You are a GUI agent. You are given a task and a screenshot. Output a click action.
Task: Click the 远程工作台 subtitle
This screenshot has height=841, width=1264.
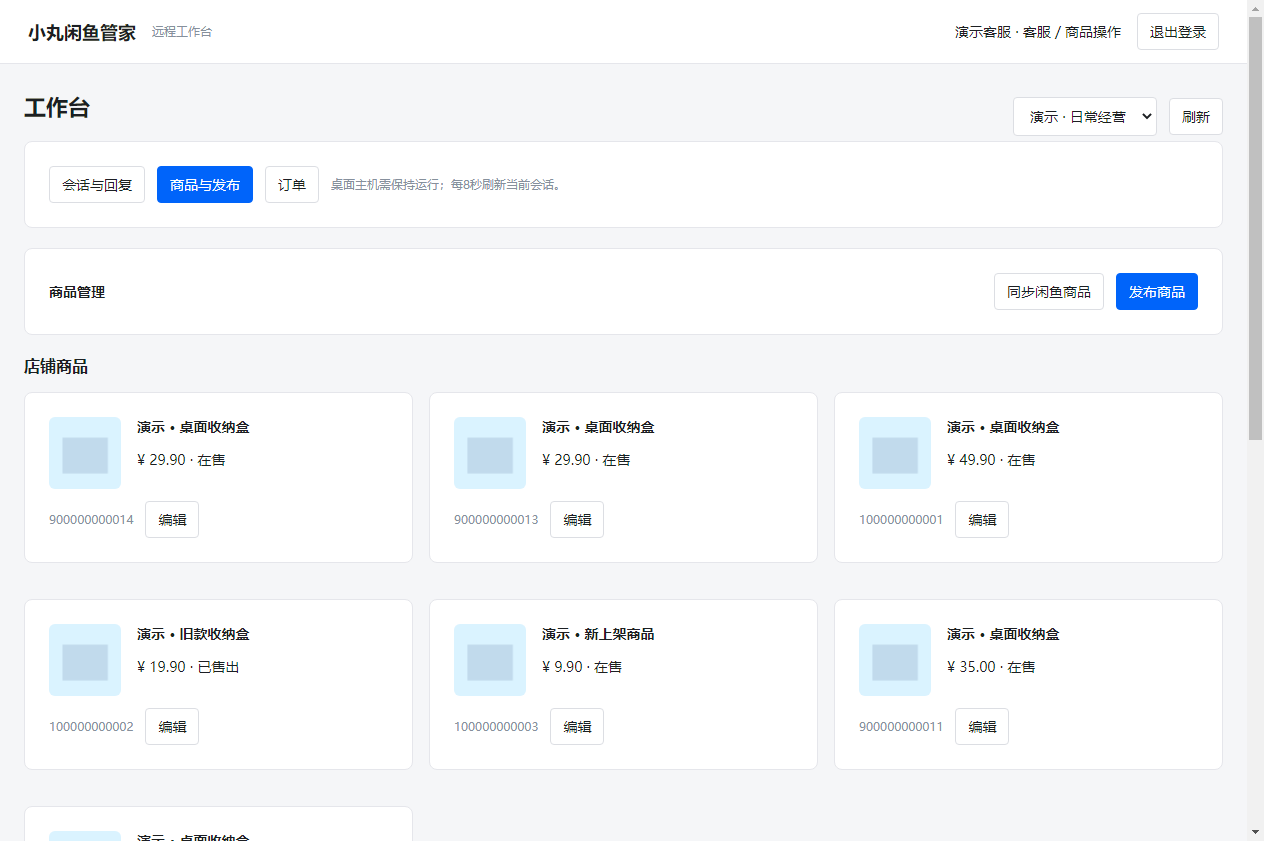click(x=182, y=32)
